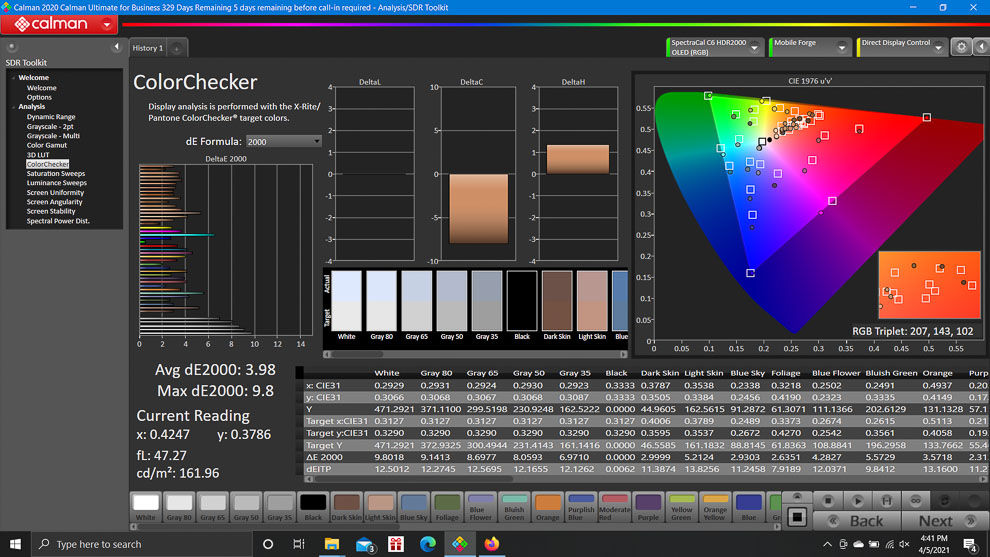Open the dE Formula 2000 combo box
Image resolution: width=990 pixels, height=557 pixels.
(x=283, y=141)
